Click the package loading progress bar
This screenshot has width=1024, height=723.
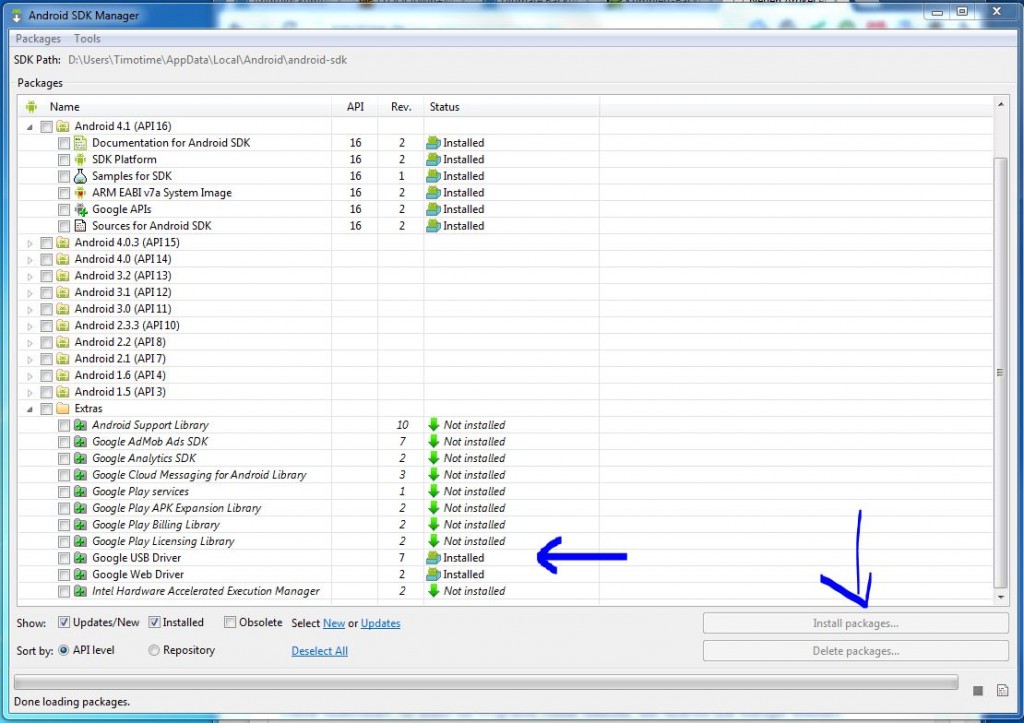pos(486,683)
